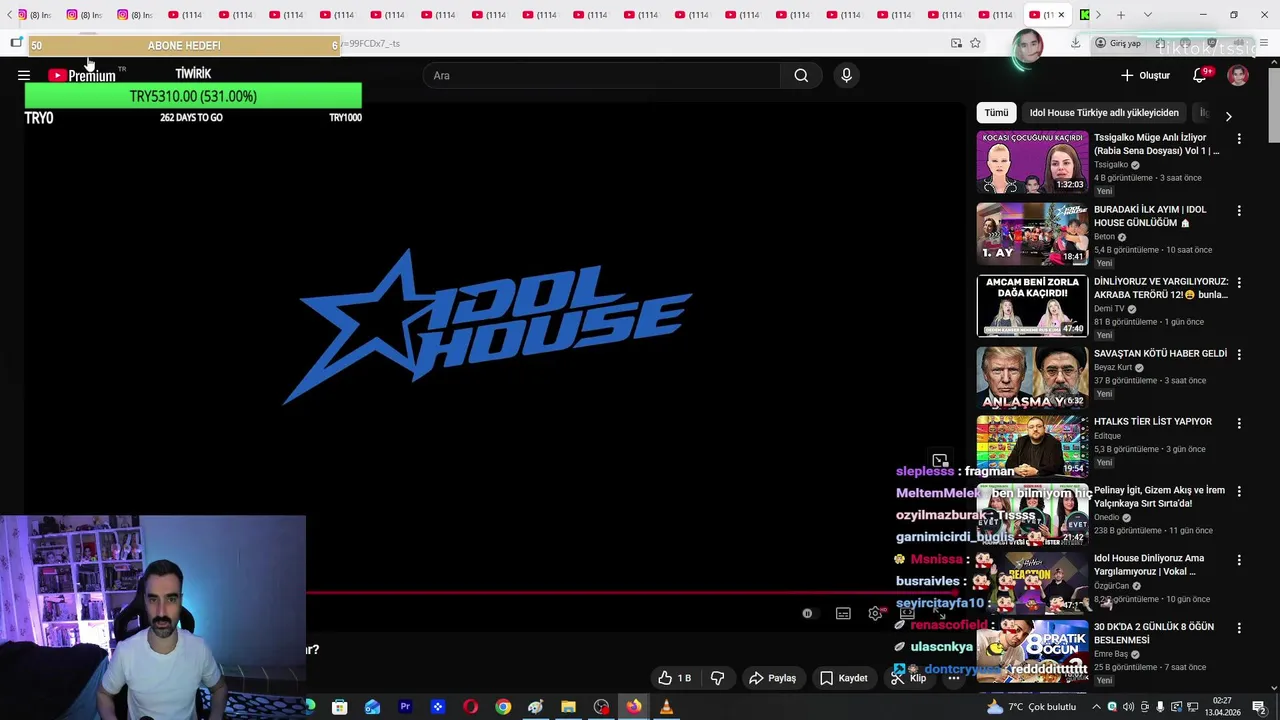
Task: Open player settings gear icon
Action: 875,613
